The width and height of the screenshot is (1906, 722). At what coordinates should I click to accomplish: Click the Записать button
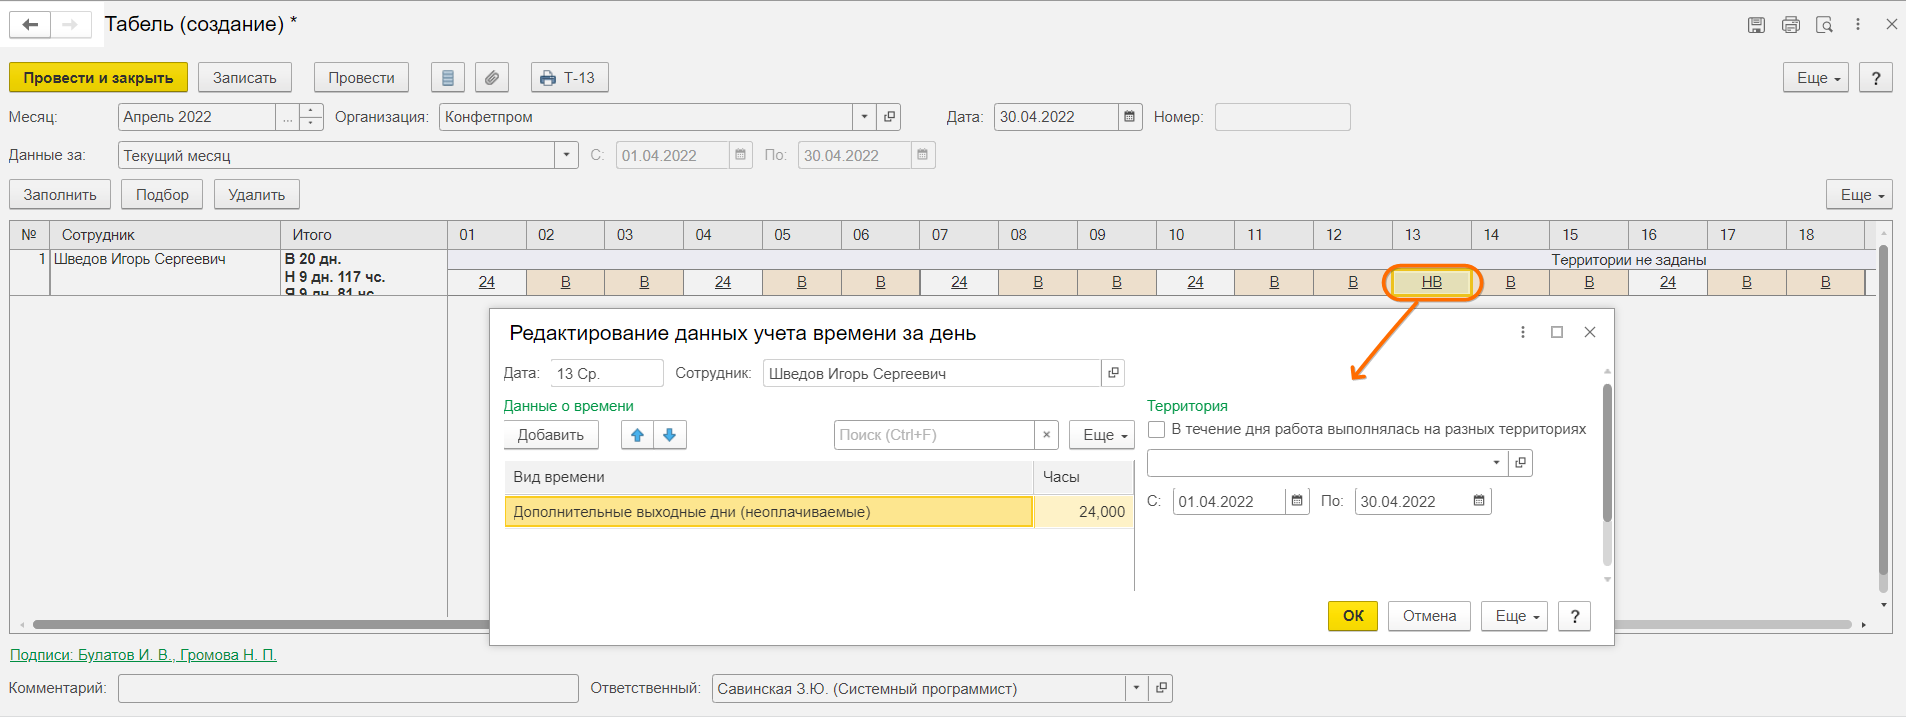tap(245, 78)
